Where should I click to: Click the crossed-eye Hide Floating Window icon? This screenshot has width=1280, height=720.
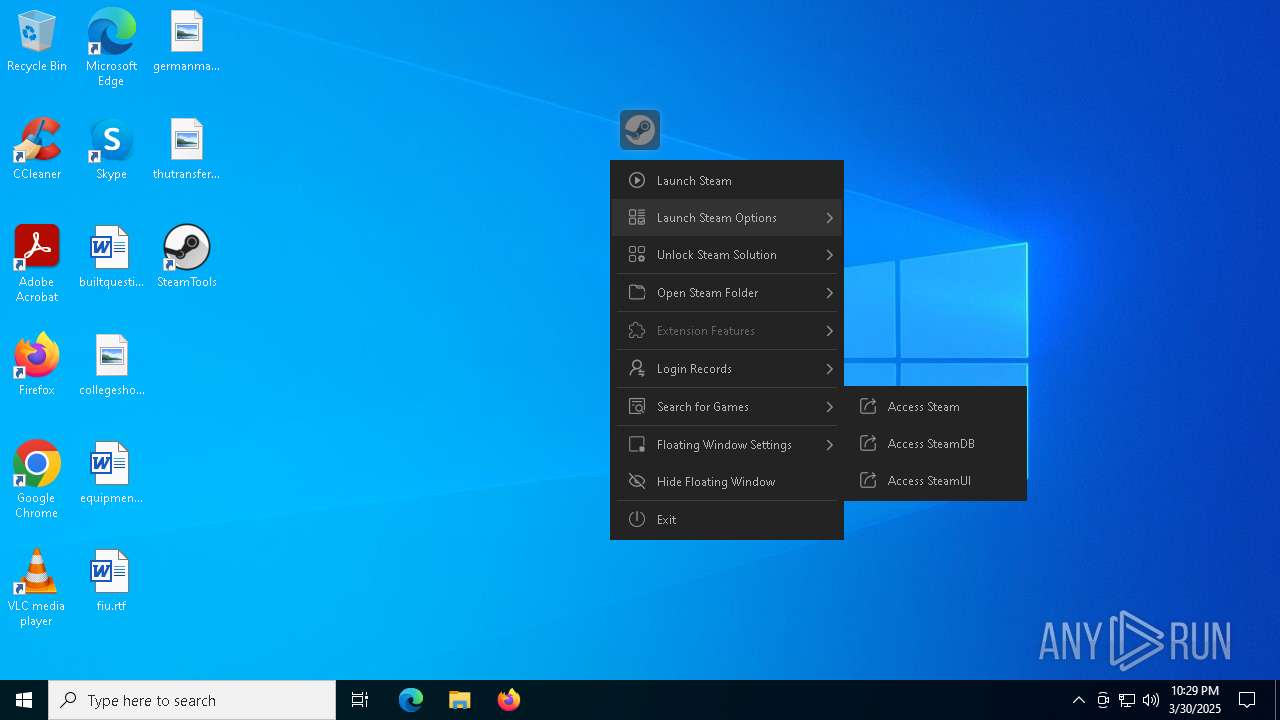(637, 482)
